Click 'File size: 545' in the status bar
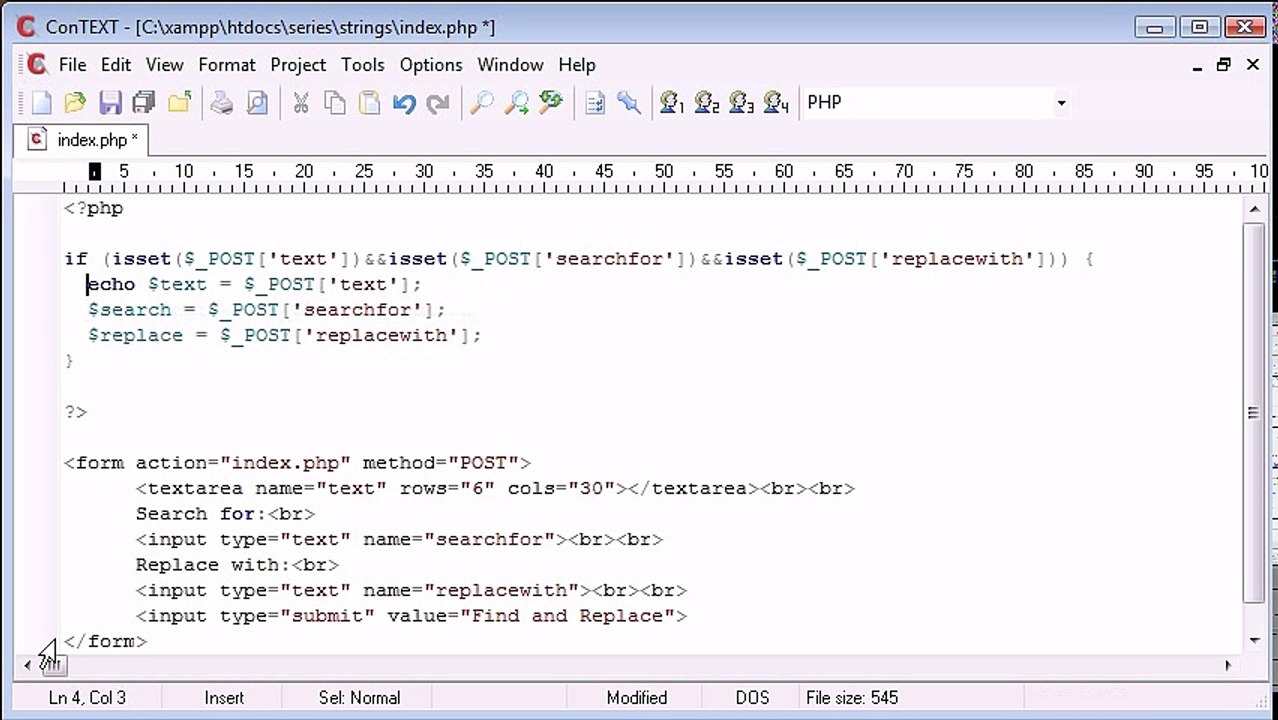 [852, 698]
